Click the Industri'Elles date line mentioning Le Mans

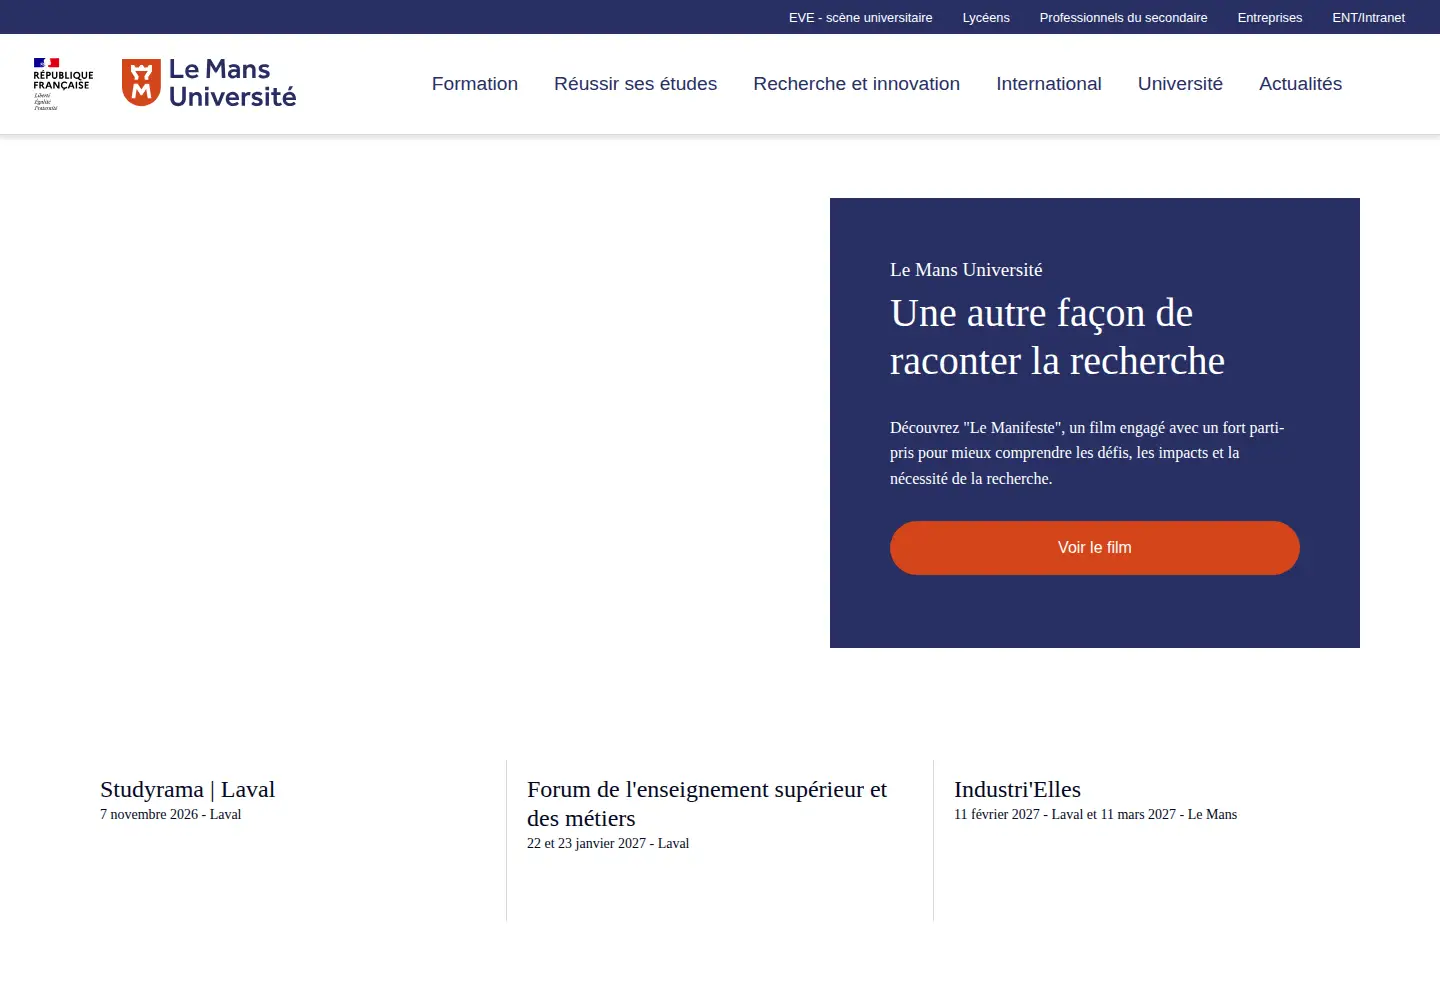(1095, 814)
